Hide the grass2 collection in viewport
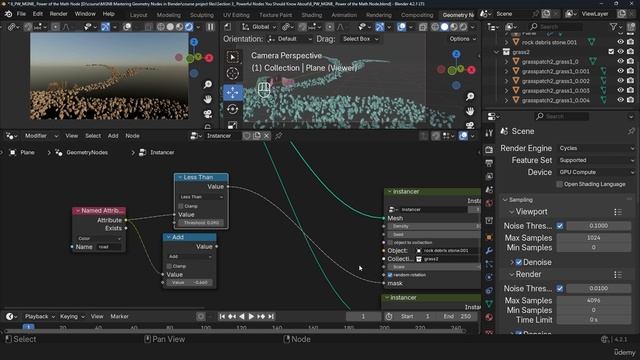This screenshot has height=360, width=640. pyautogui.click(x=620, y=52)
